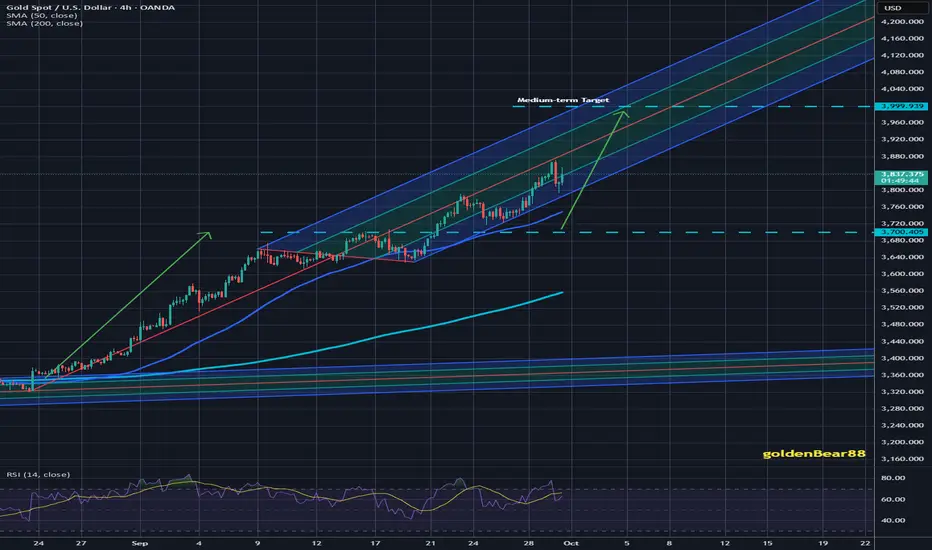Click the 4,200.000 price axis value
The width and height of the screenshot is (932, 550).
point(902,21)
